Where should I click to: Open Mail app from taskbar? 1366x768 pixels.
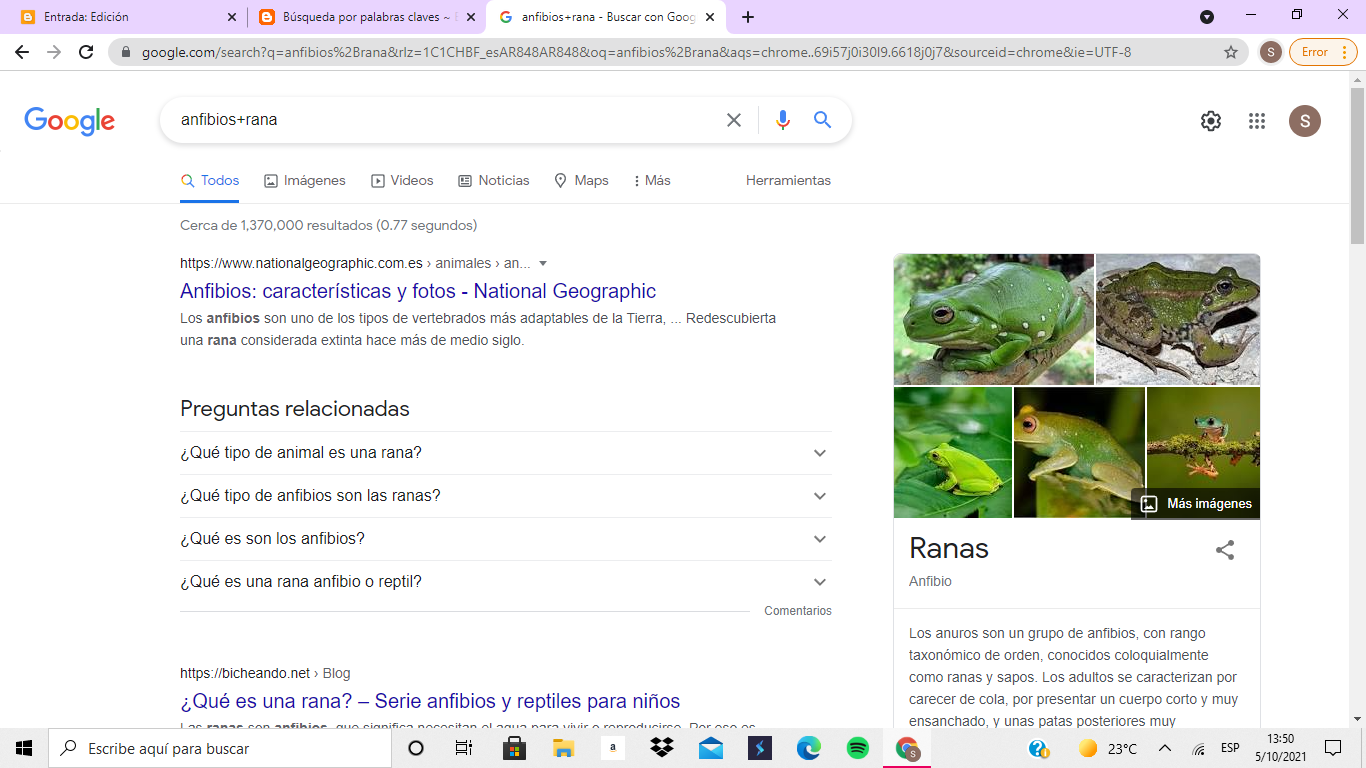[x=711, y=748]
